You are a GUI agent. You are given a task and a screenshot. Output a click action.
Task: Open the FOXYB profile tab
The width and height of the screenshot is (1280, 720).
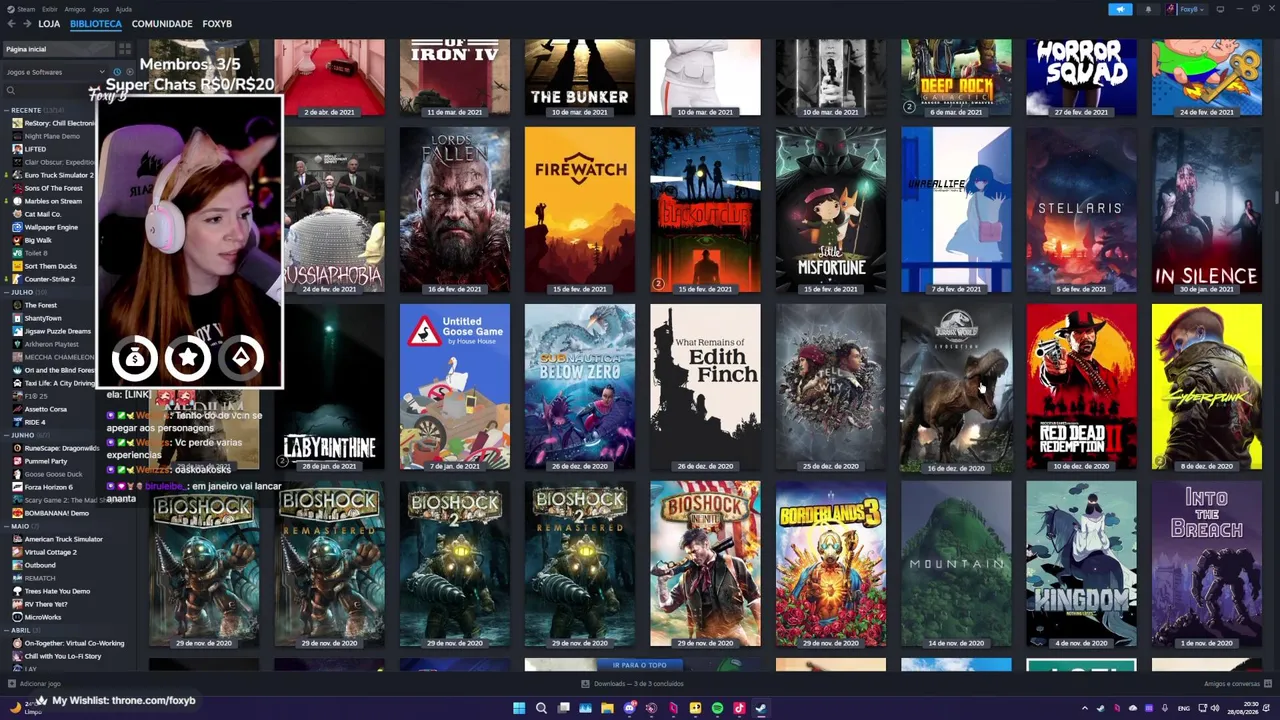[x=217, y=24]
